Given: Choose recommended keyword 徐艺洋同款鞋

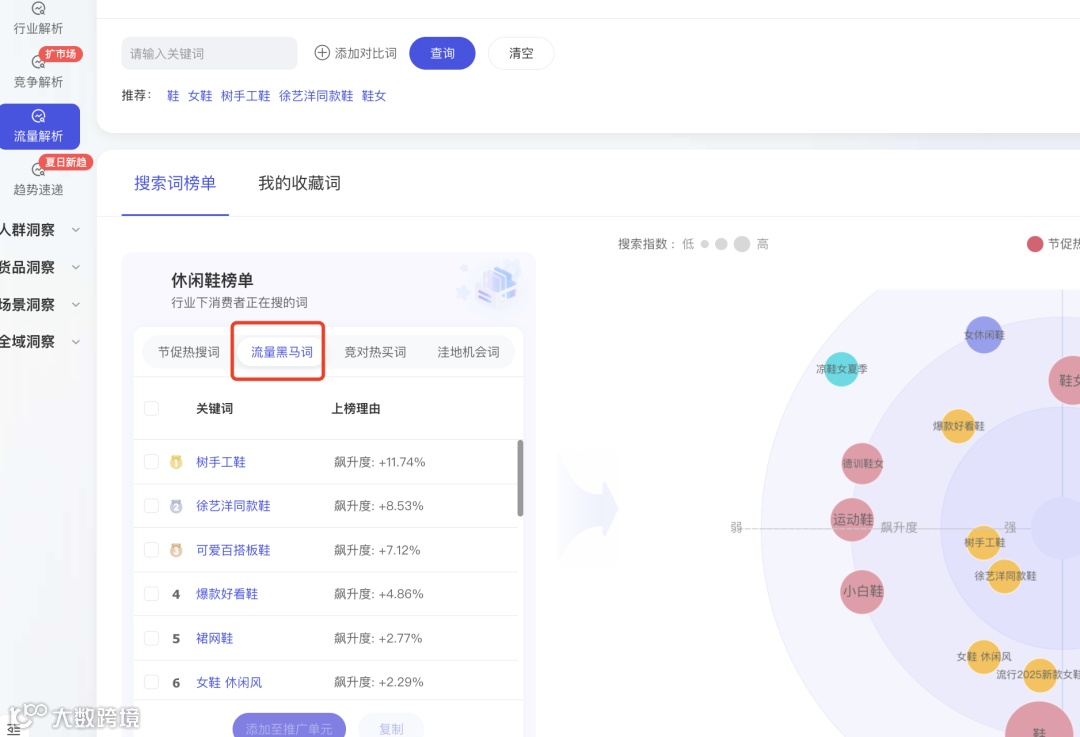Looking at the screenshot, I should (315, 96).
